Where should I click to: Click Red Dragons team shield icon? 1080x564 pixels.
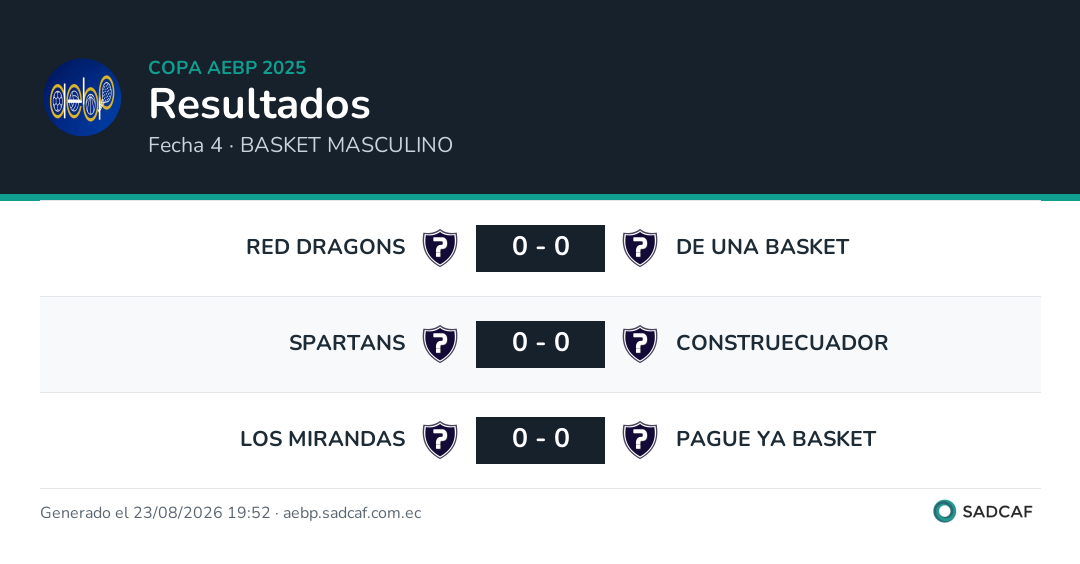[440, 248]
